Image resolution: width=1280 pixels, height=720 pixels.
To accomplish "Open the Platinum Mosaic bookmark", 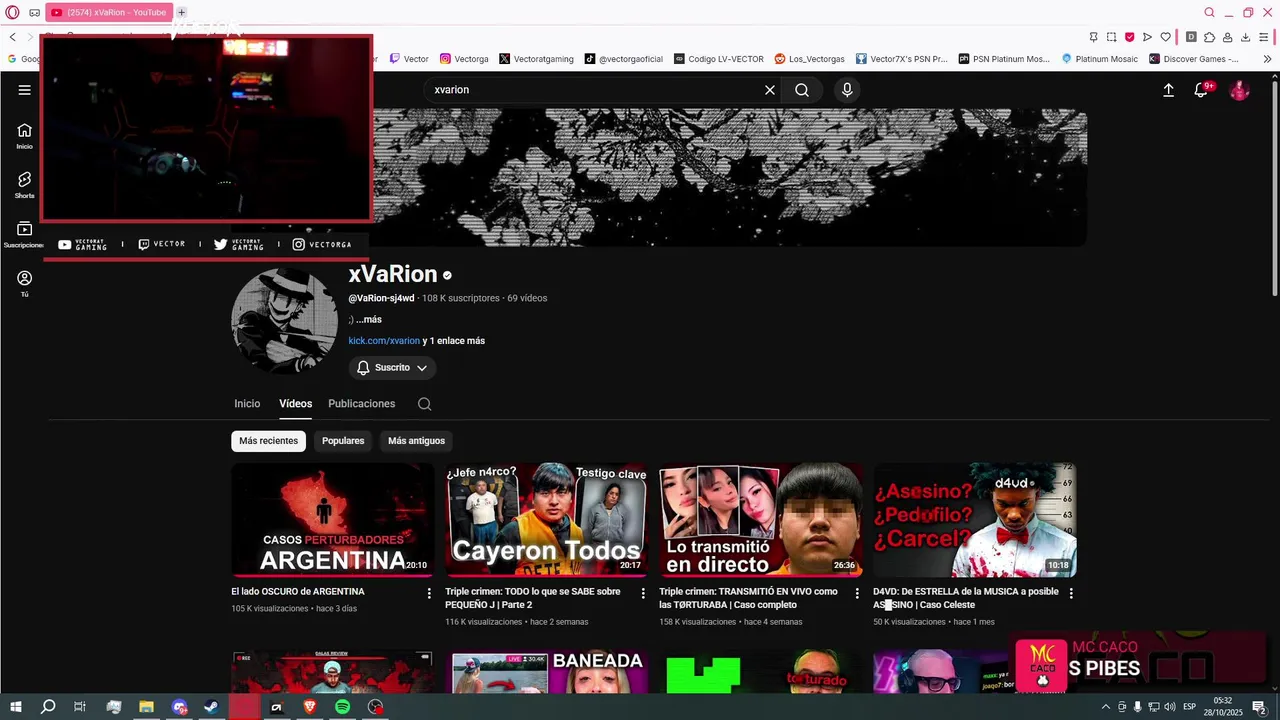I will click(1100, 59).
